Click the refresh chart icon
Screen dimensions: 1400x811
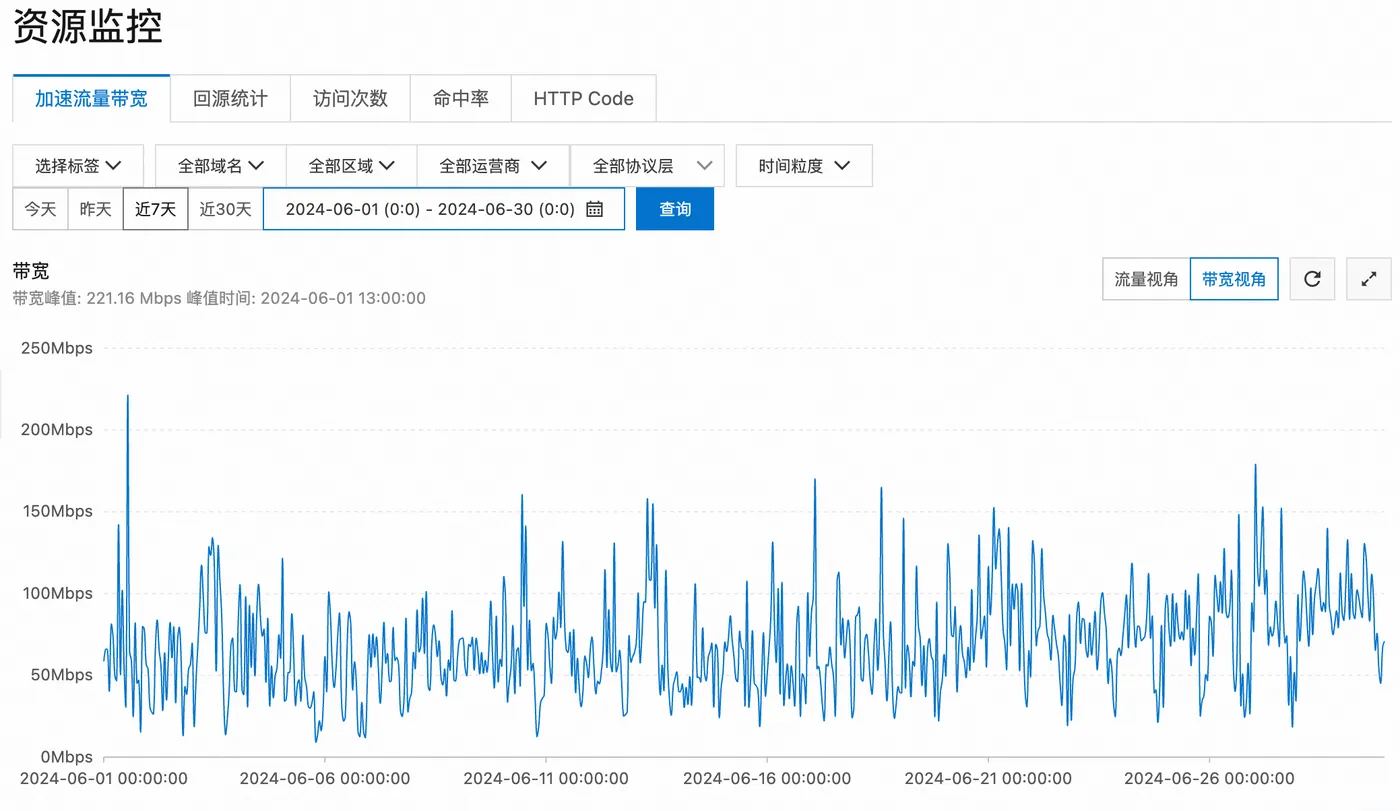(1312, 279)
